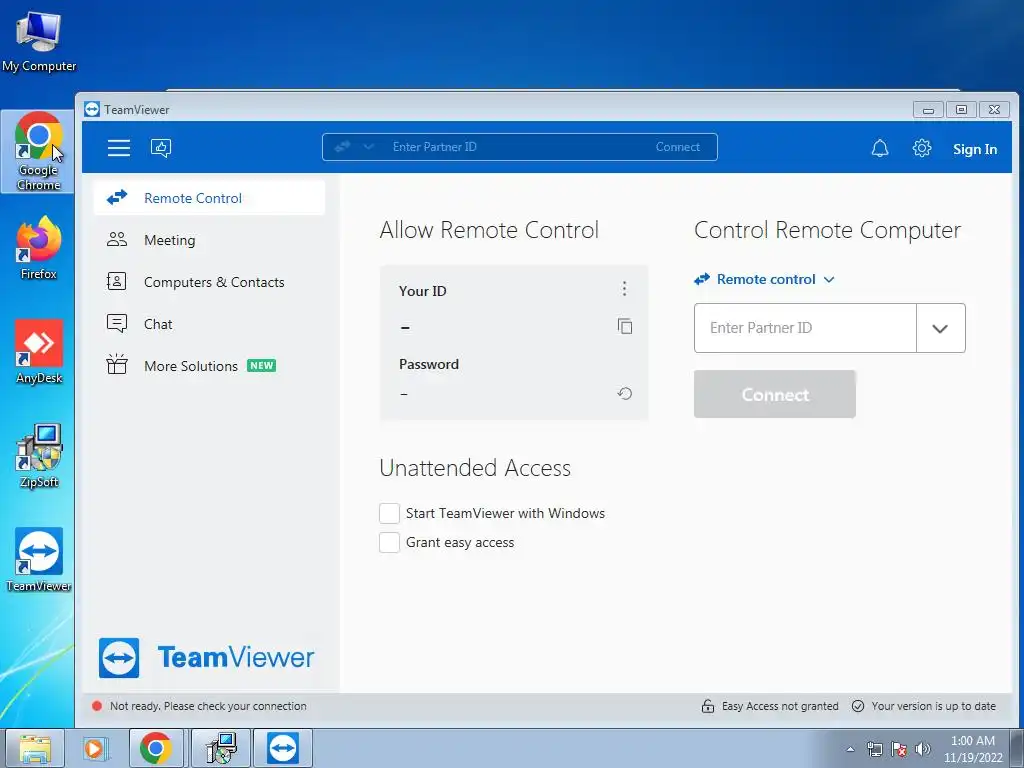
Task: Click the gray Connect button
Action: coord(775,394)
